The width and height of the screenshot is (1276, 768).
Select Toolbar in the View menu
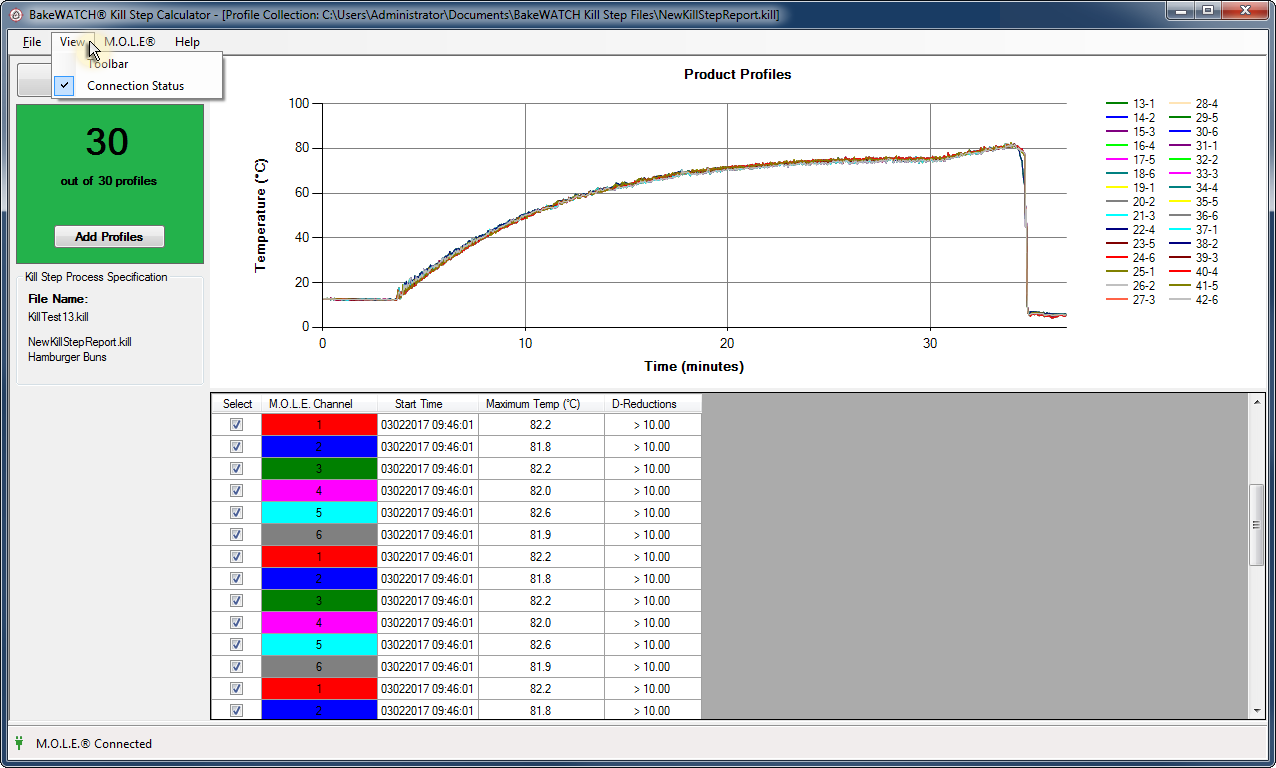[108, 64]
